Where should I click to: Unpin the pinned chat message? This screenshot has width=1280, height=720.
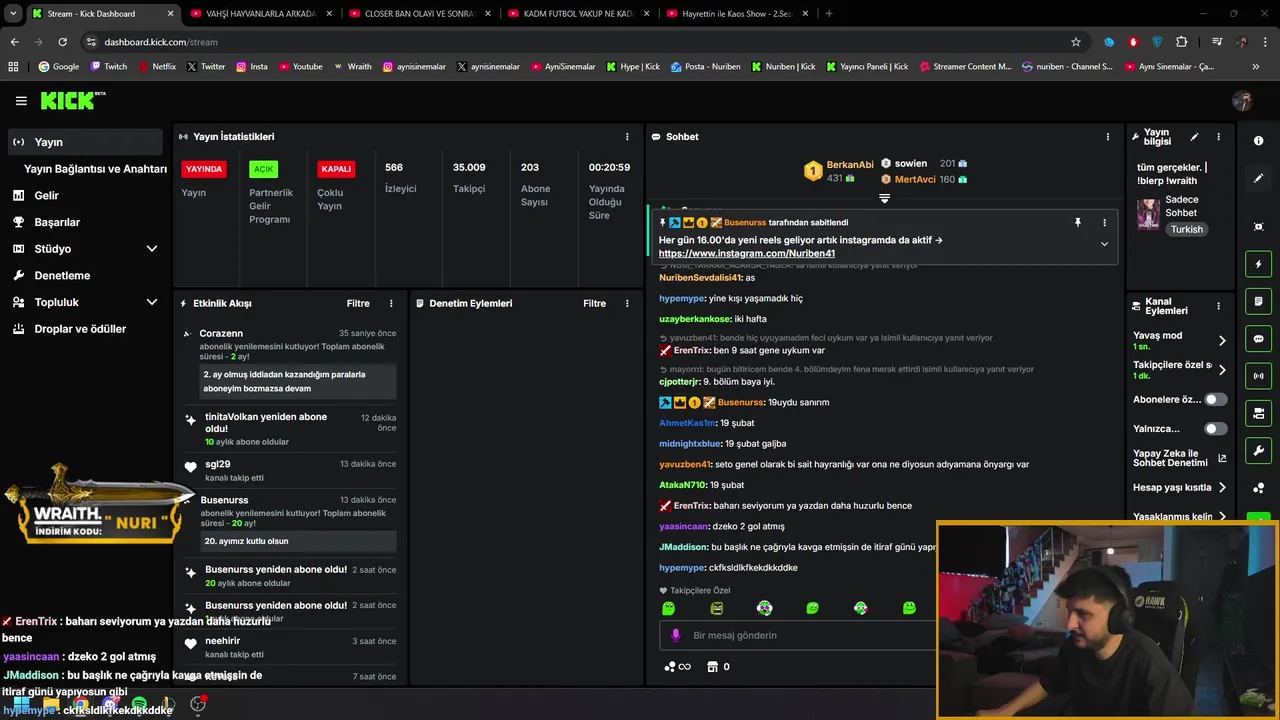[x=1077, y=223]
